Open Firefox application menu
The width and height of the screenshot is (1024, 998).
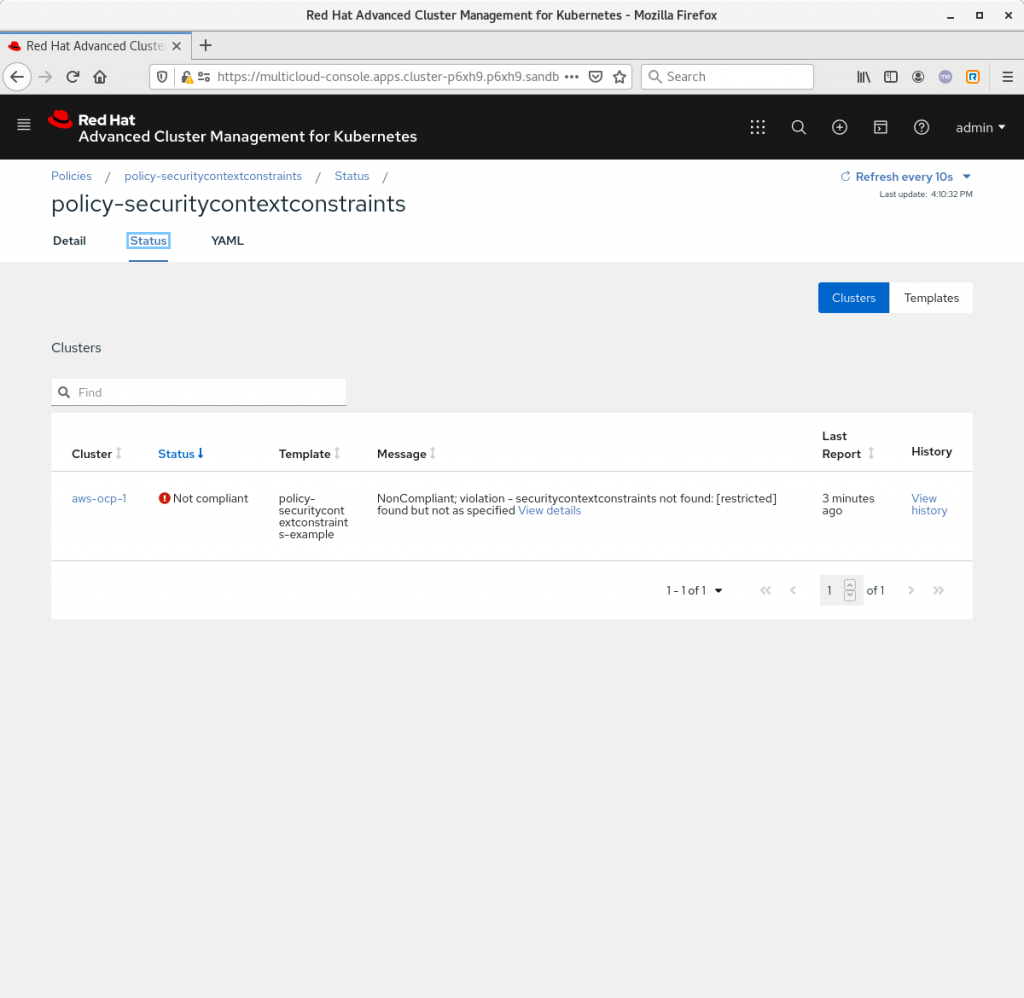pyautogui.click(x=1008, y=77)
